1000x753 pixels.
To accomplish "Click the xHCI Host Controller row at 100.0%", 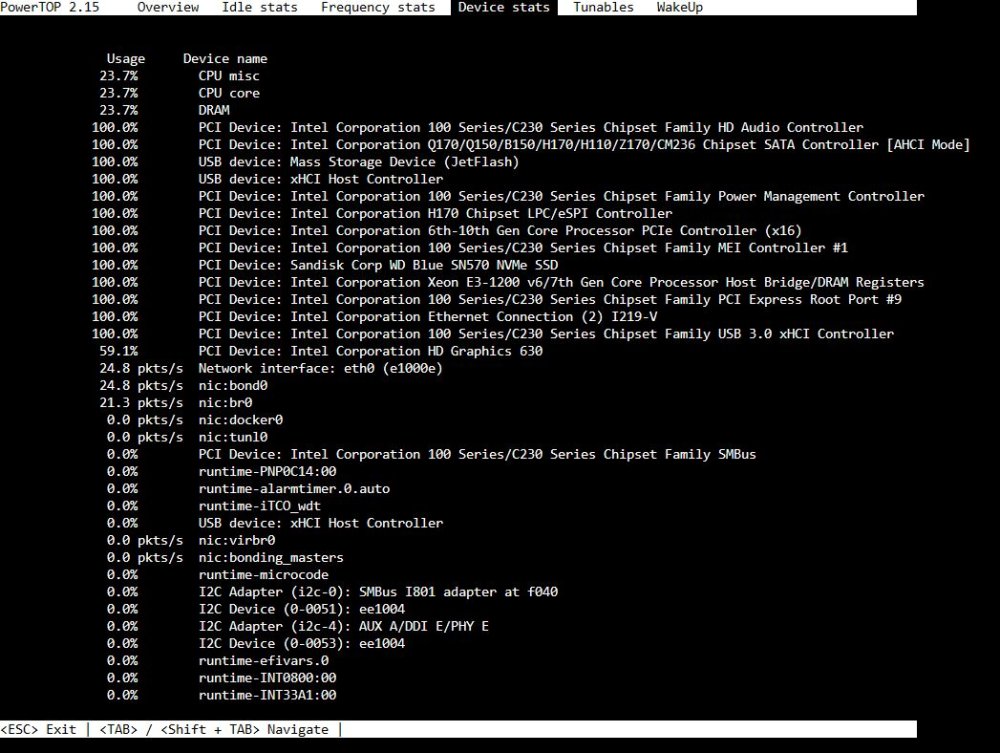I will (x=267, y=179).
